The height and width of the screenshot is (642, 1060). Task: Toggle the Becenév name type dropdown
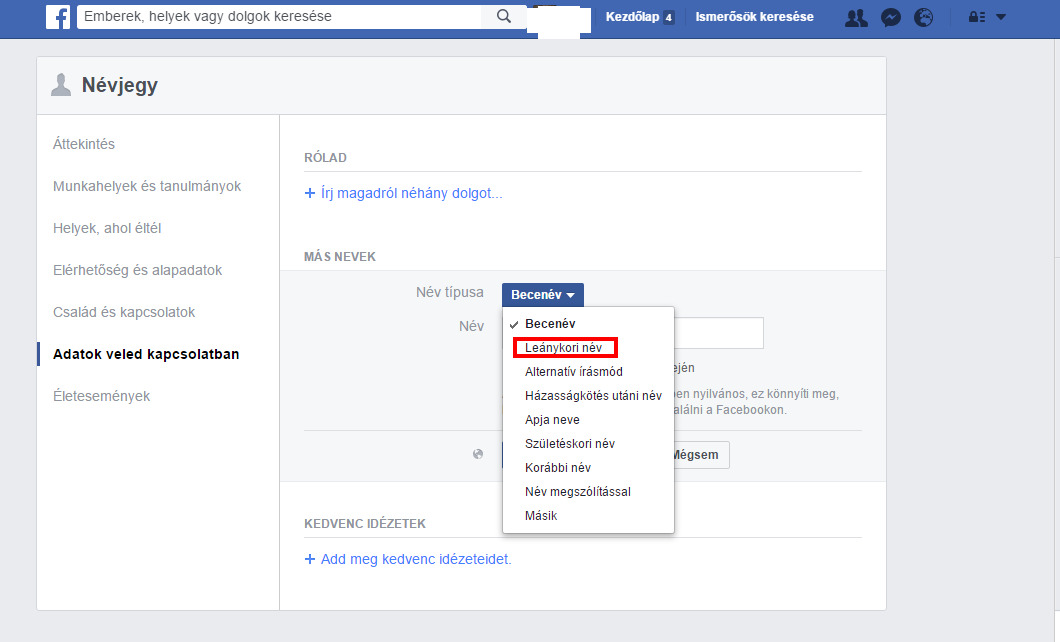[x=543, y=295]
